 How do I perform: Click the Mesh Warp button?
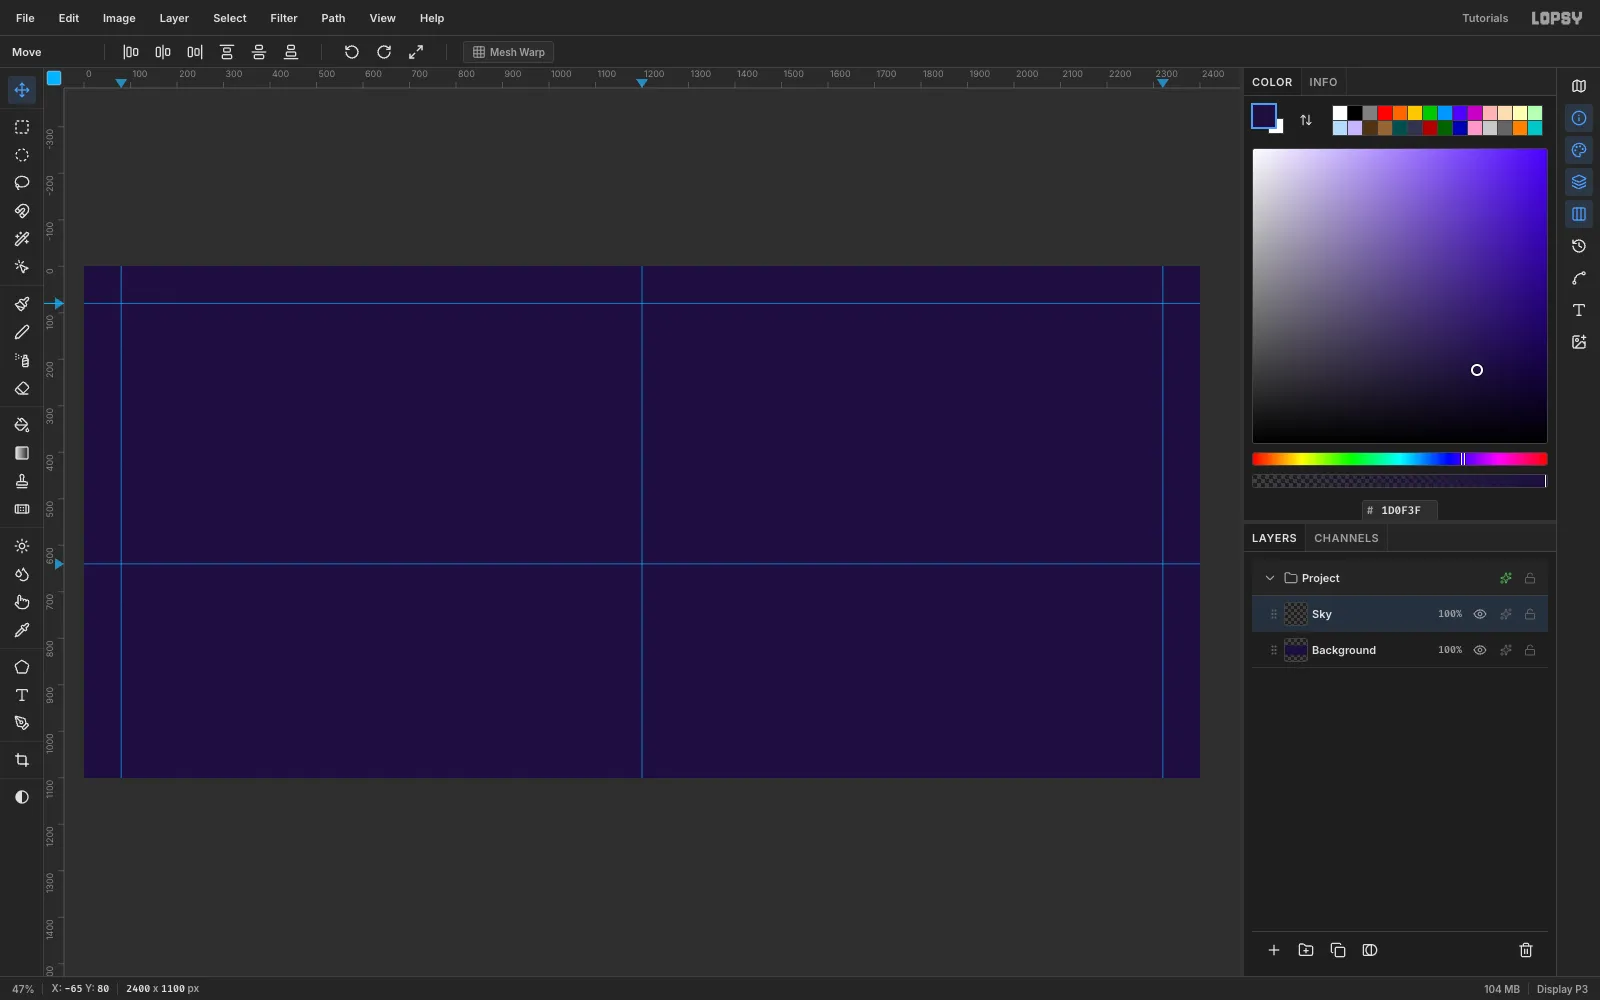tap(509, 52)
